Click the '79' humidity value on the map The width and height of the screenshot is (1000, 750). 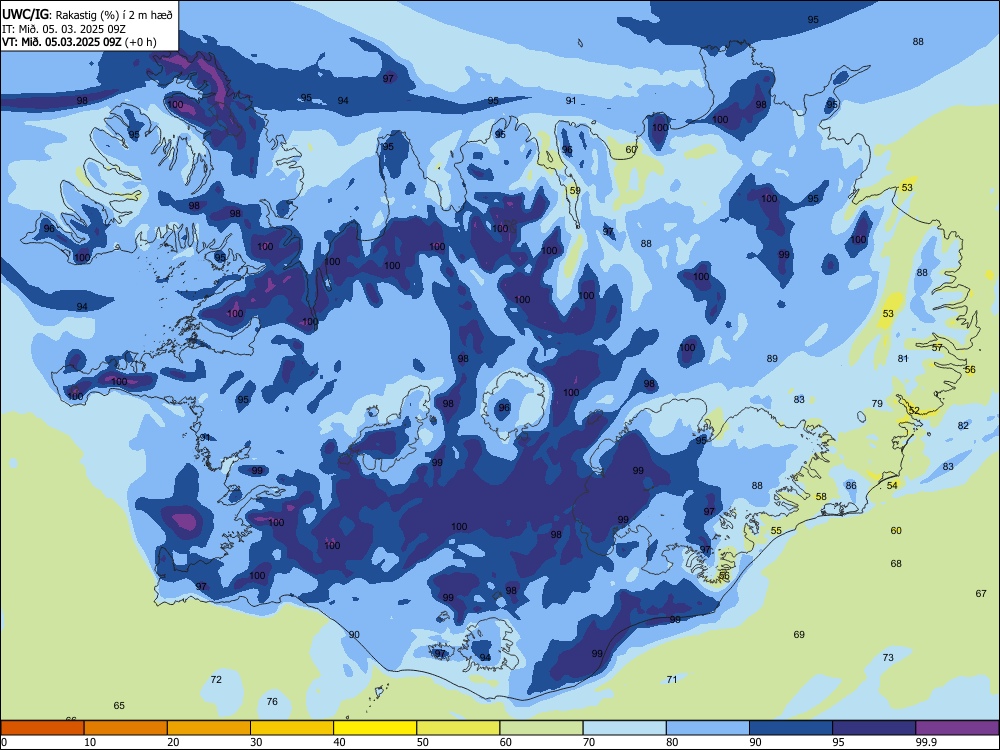click(877, 403)
